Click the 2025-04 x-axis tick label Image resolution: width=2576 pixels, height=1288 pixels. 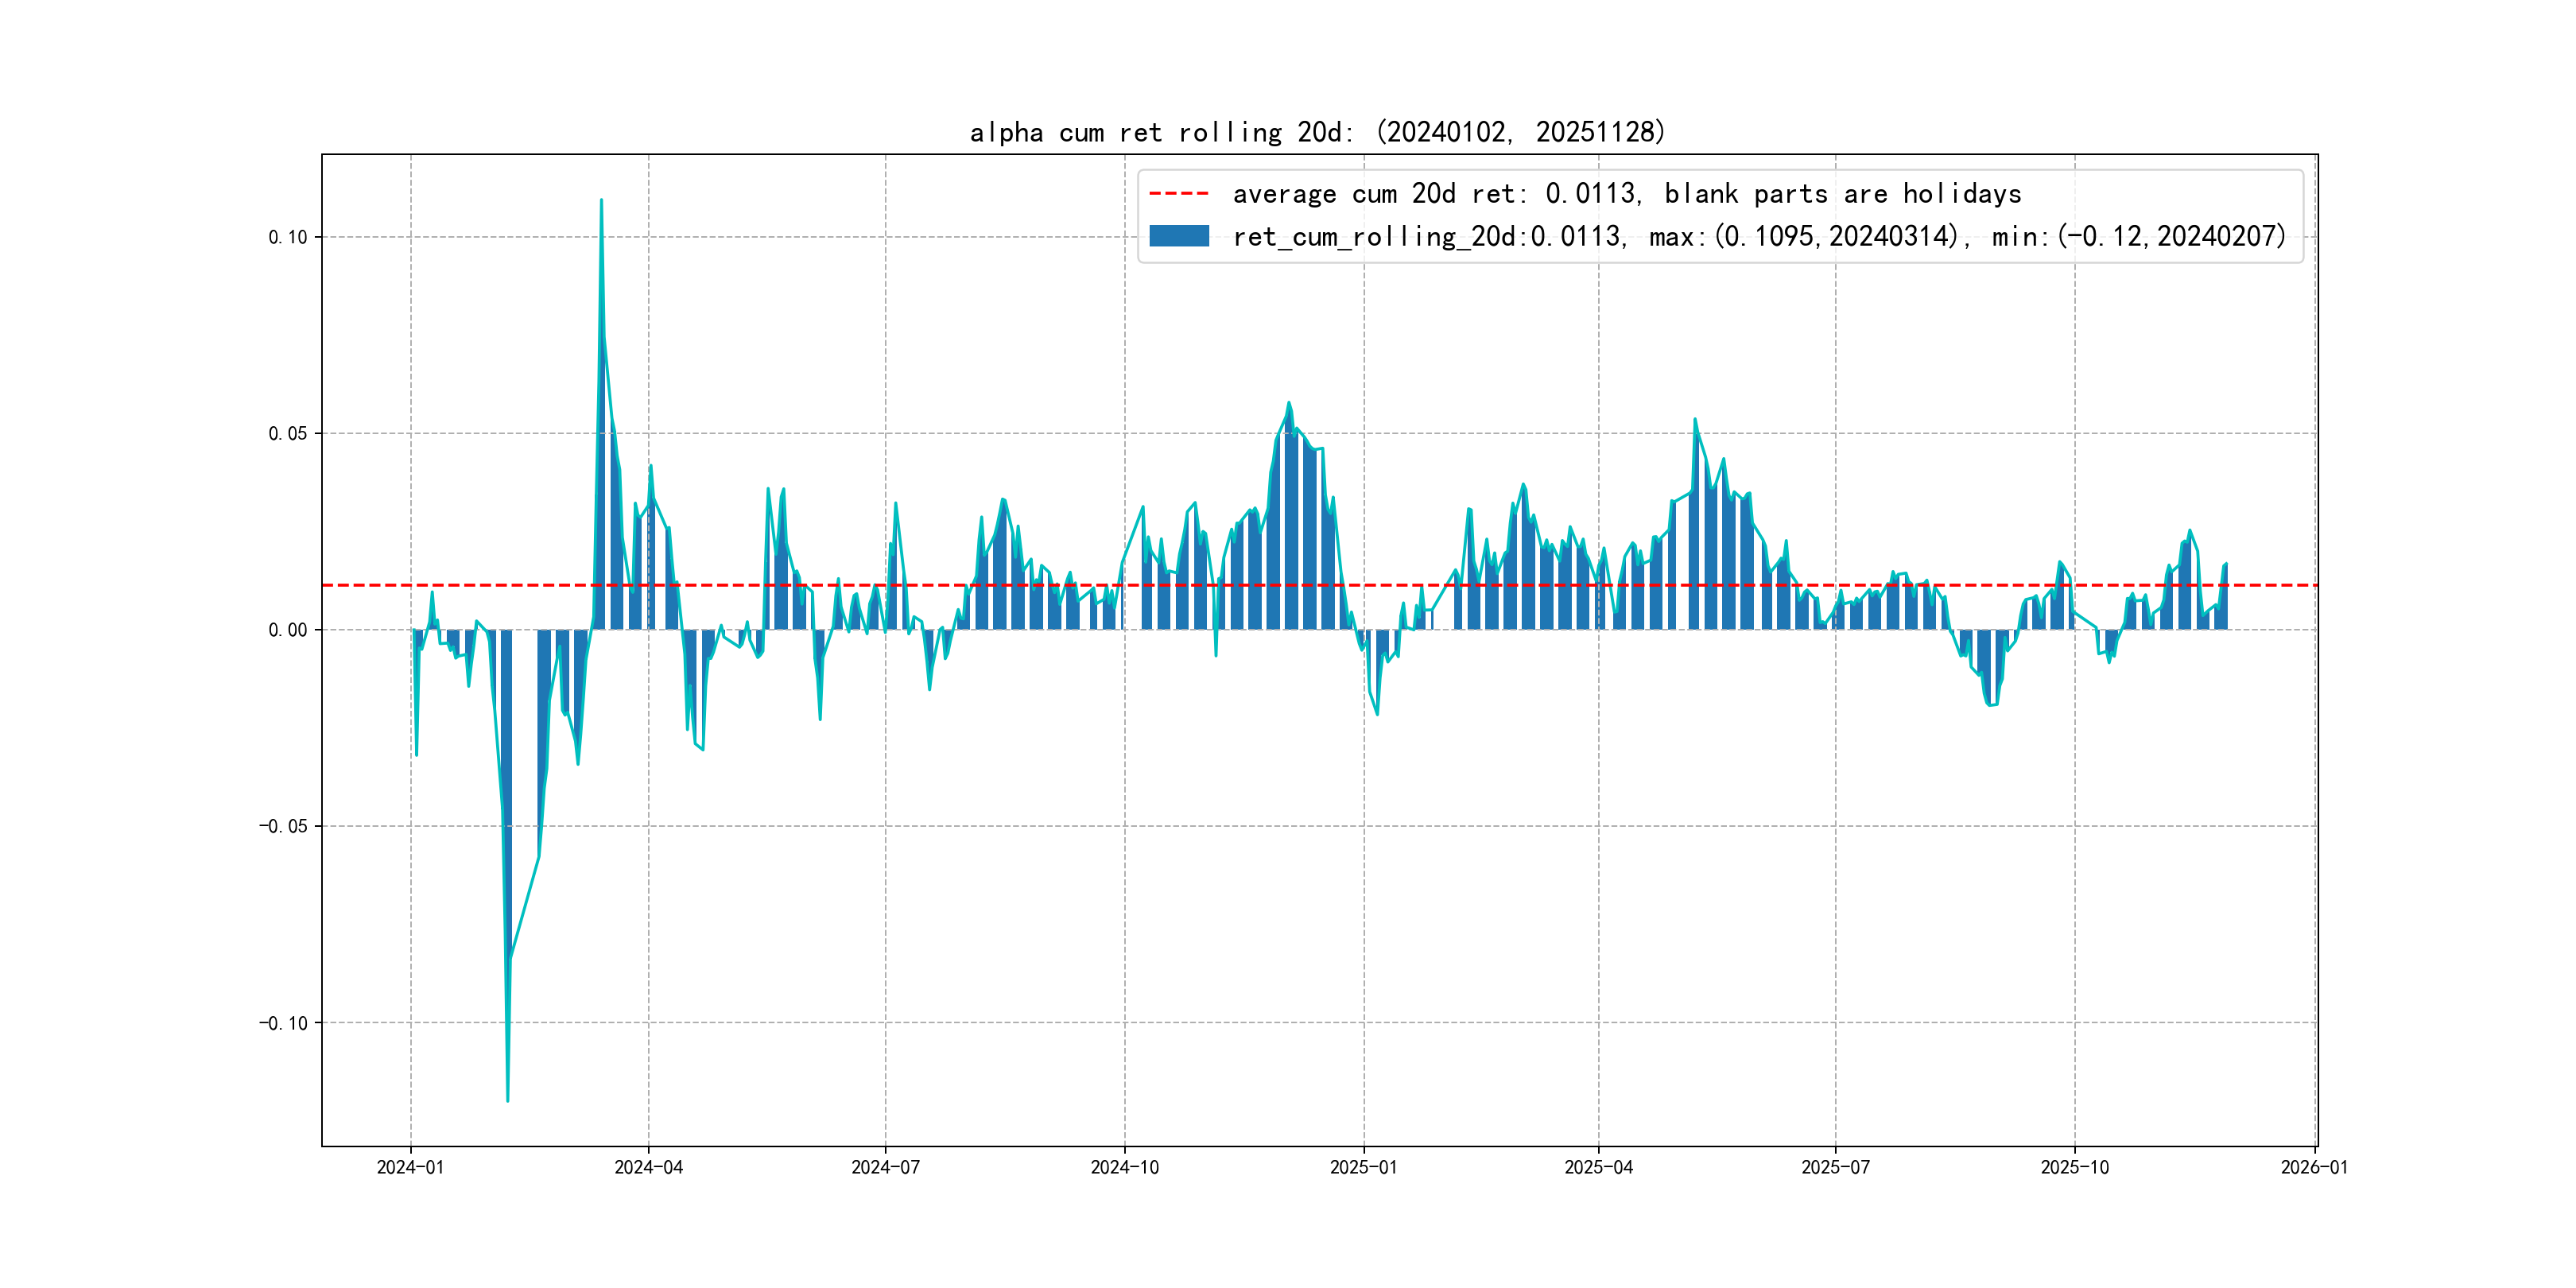click(x=1598, y=1167)
